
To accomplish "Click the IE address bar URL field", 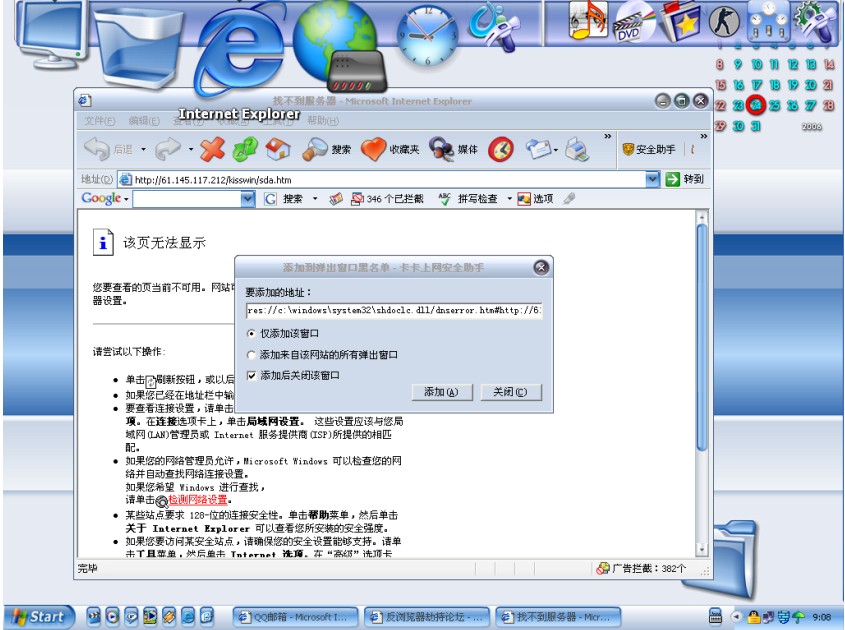I will coord(383,179).
